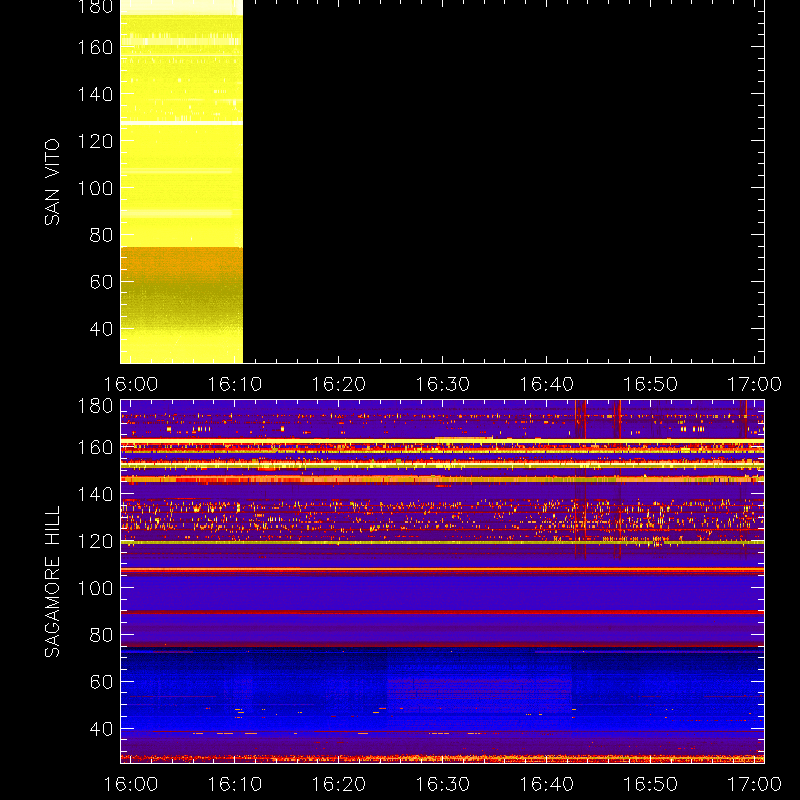Click 16:00 time label under Sagamore Hill panel
This screenshot has width=800, height=800.
click(x=131, y=784)
